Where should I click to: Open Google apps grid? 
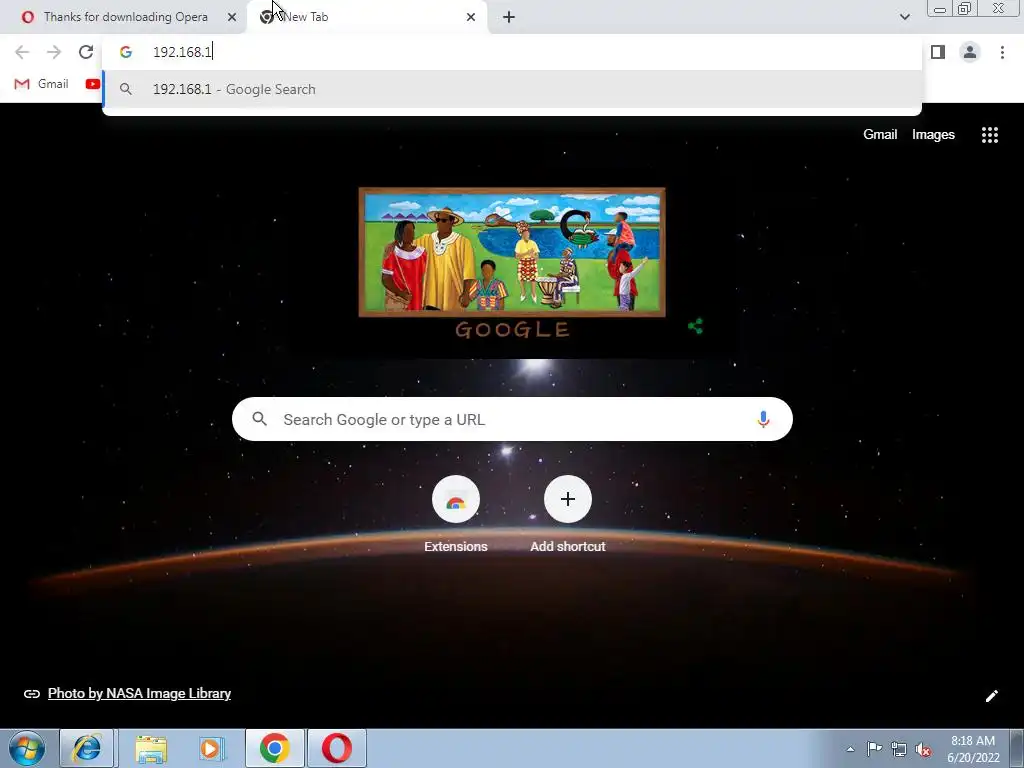tap(990, 135)
